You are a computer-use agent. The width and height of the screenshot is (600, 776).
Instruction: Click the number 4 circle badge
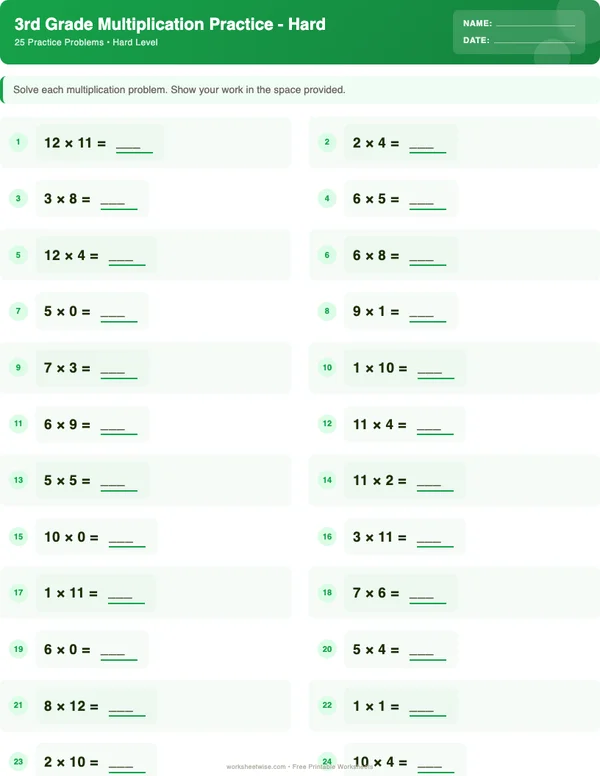click(327, 199)
